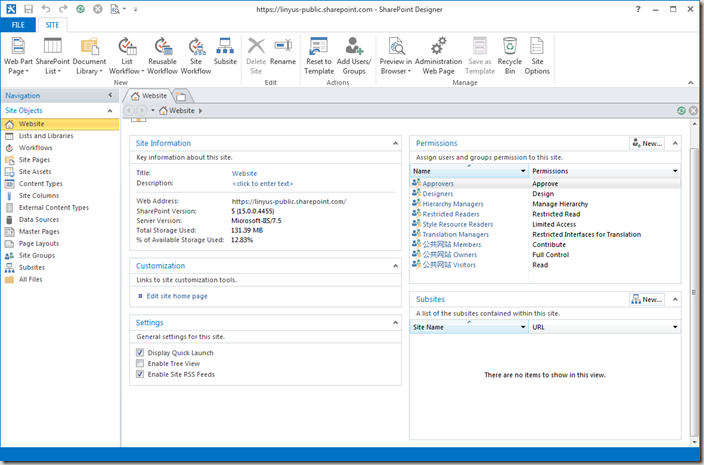Start a new Site Workflow
The width and height of the screenshot is (704, 465).
point(196,56)
